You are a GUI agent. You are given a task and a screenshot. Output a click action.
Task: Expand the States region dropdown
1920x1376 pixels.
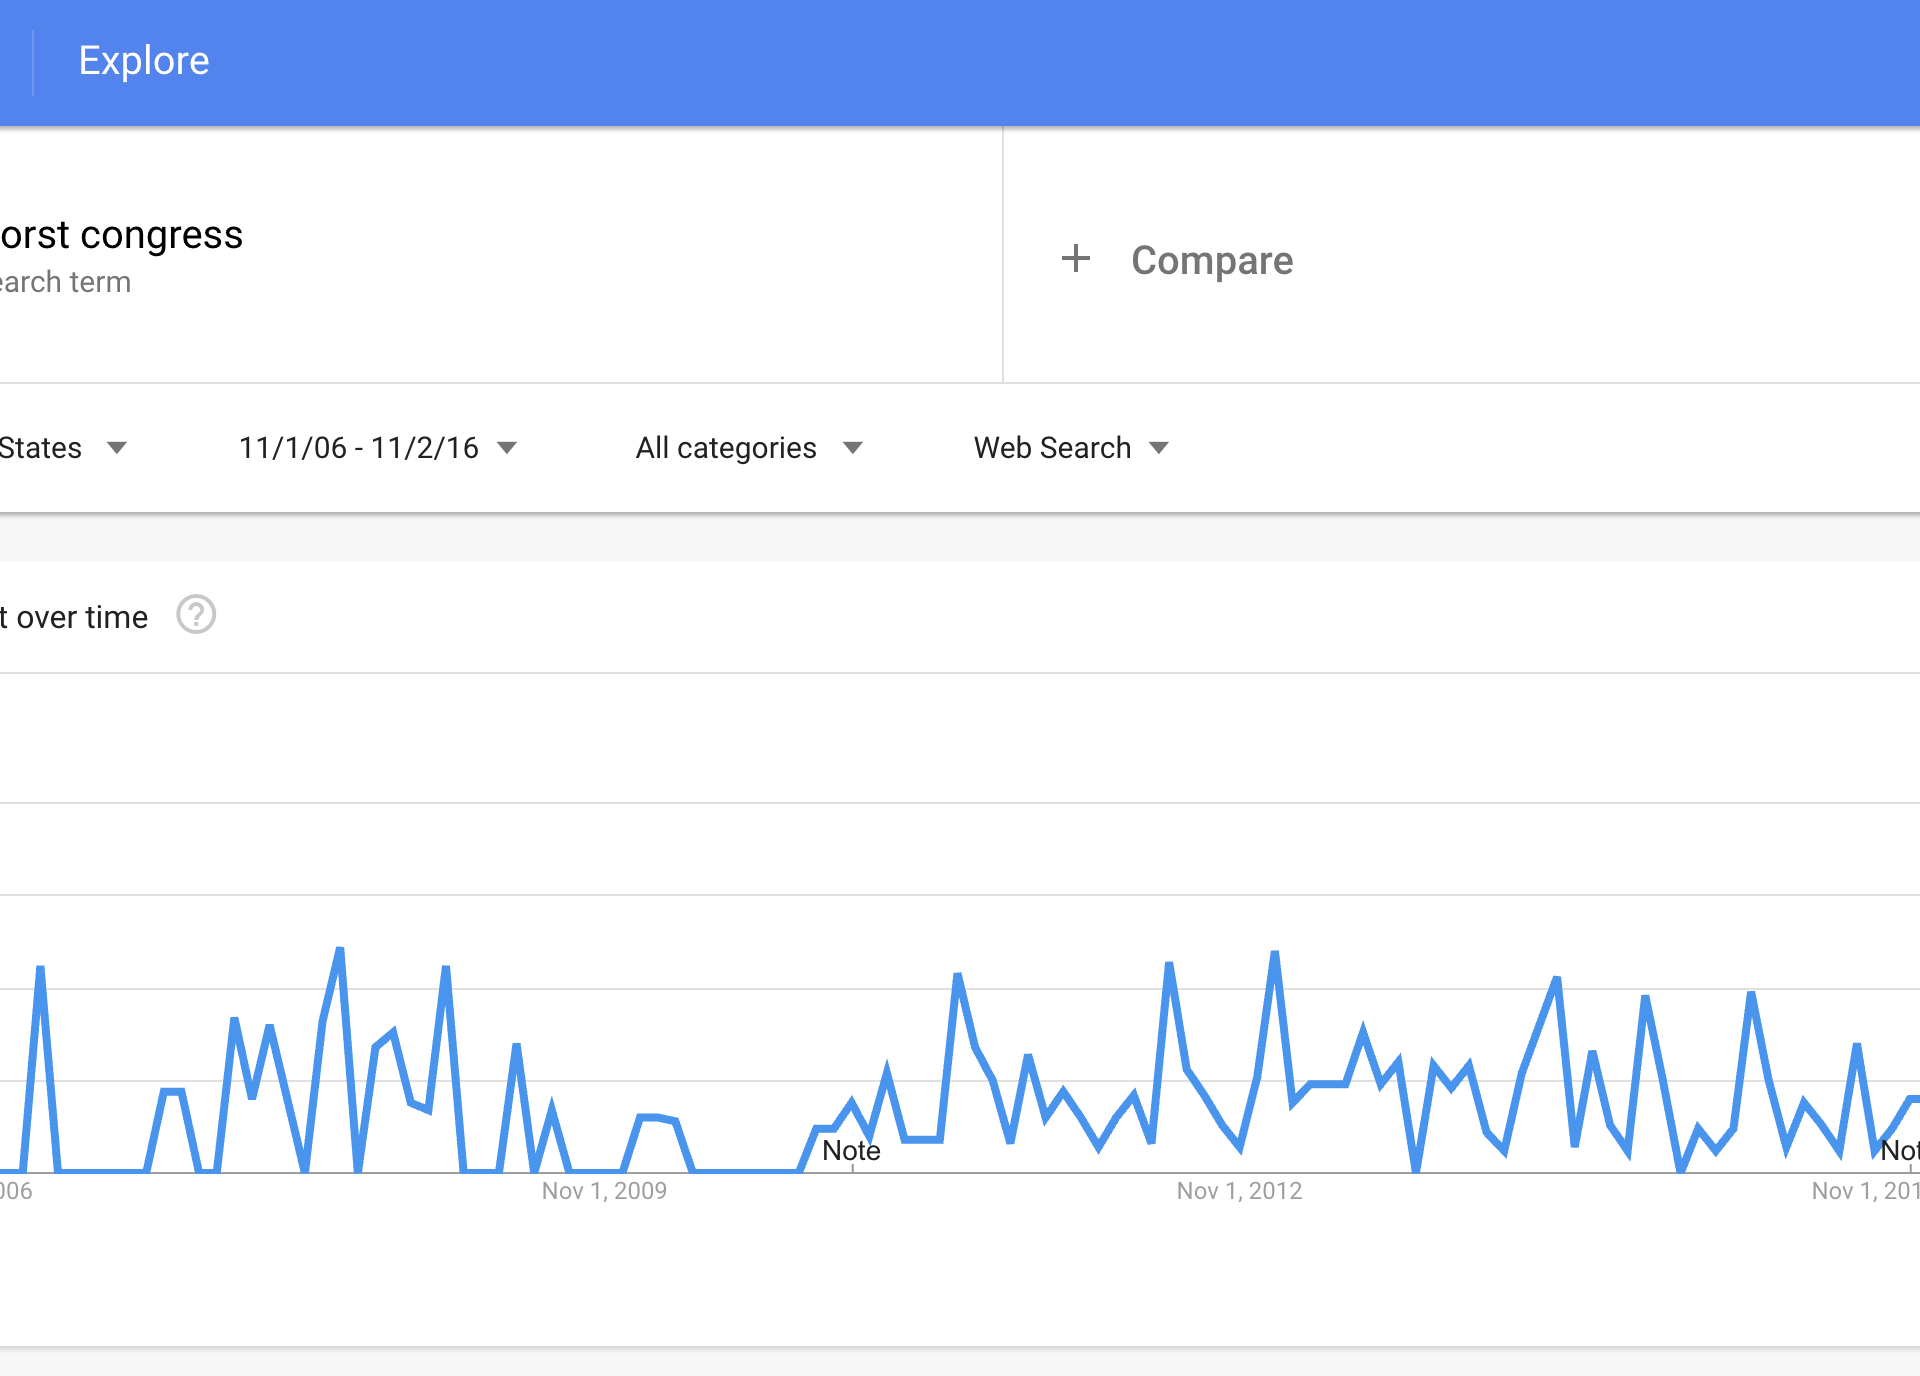62,448
